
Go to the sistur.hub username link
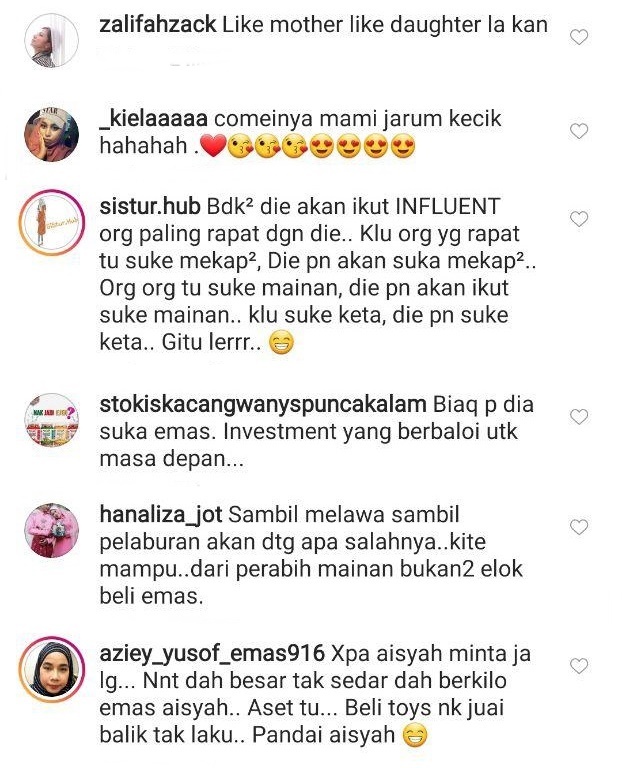pos(150,207)
